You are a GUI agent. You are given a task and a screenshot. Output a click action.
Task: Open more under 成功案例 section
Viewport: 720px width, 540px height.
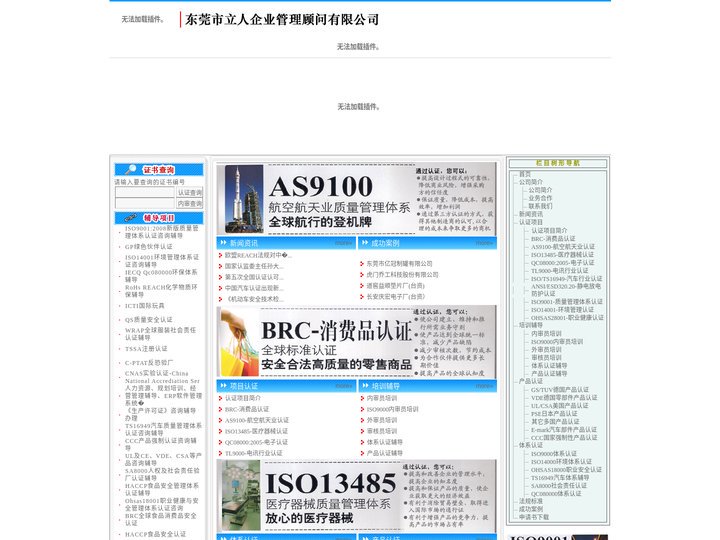click(484, 243)
